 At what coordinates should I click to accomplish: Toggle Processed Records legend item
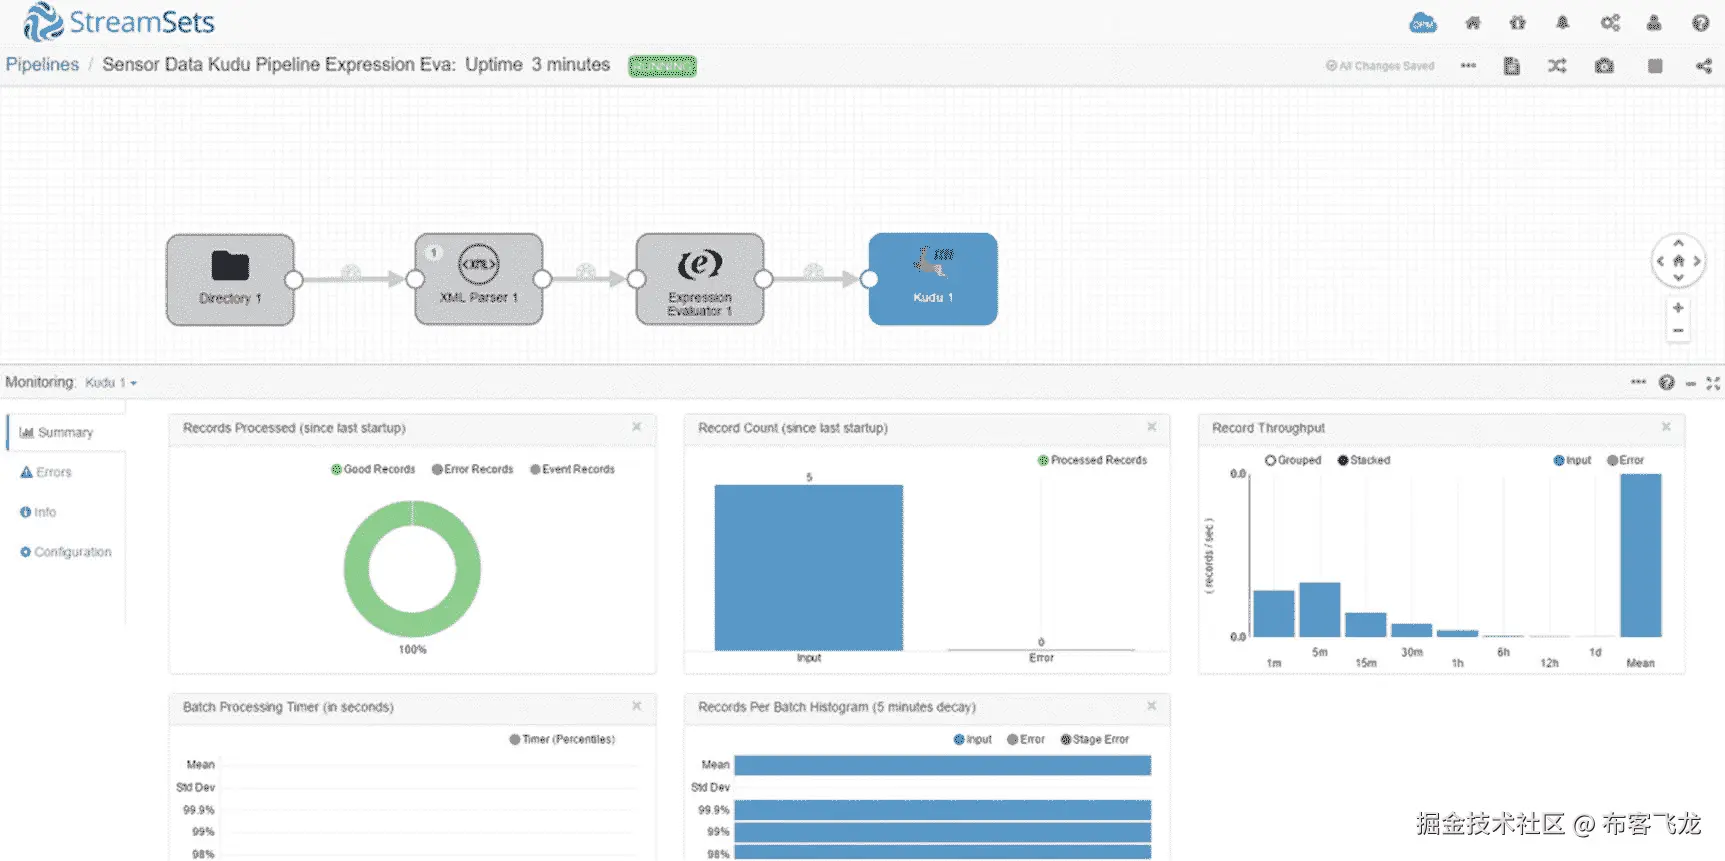coord(1092,460)
